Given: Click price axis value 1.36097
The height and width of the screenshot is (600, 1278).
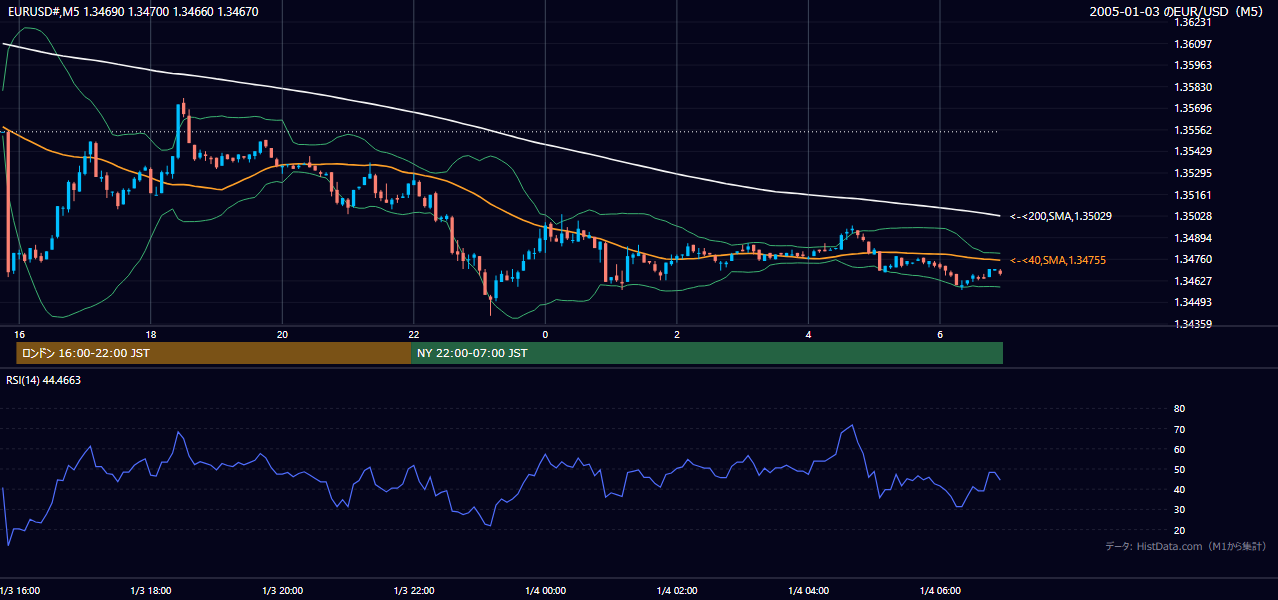Looking at the screenshot, I should (1192, 44).
